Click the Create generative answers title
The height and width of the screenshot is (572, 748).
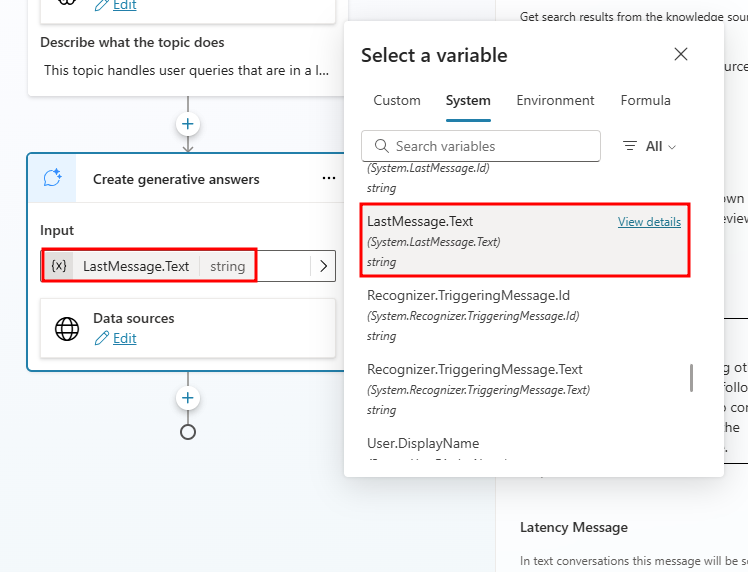pos(176,179)
